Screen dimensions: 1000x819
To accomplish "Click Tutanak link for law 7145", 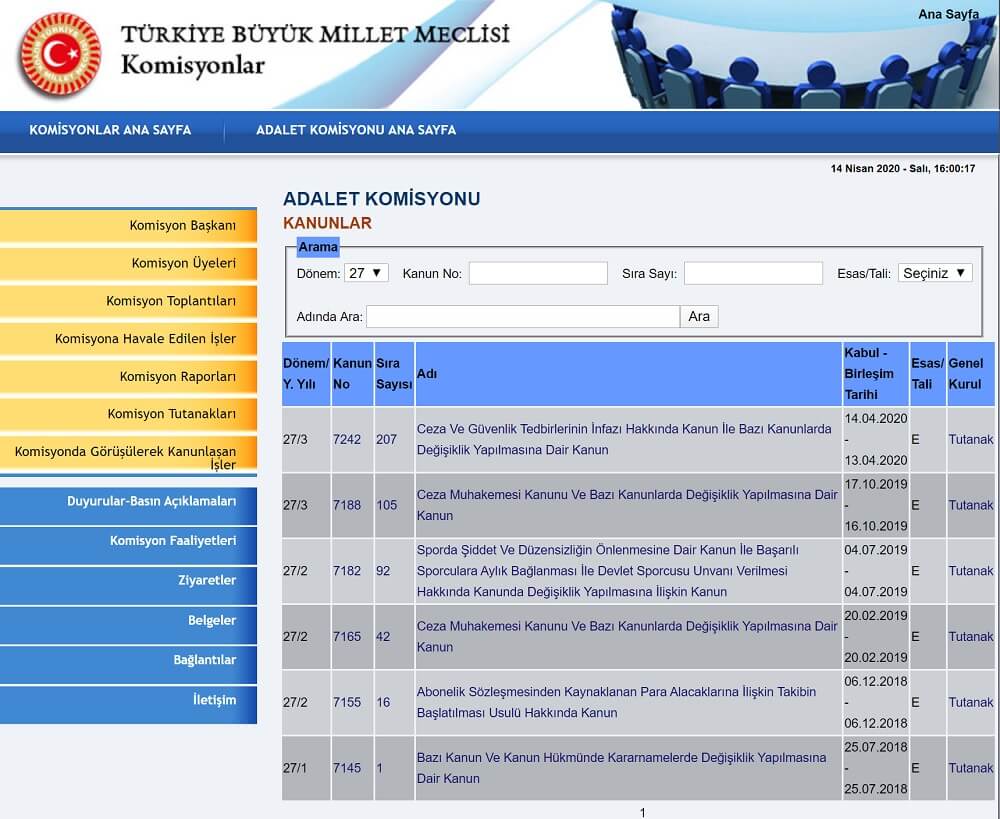I will (970, 768).
